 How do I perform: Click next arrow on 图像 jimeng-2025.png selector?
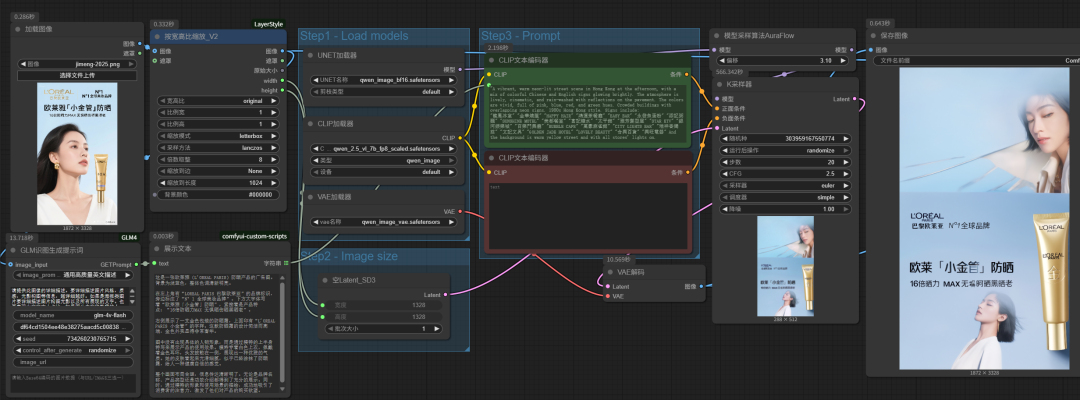point(132,64)
